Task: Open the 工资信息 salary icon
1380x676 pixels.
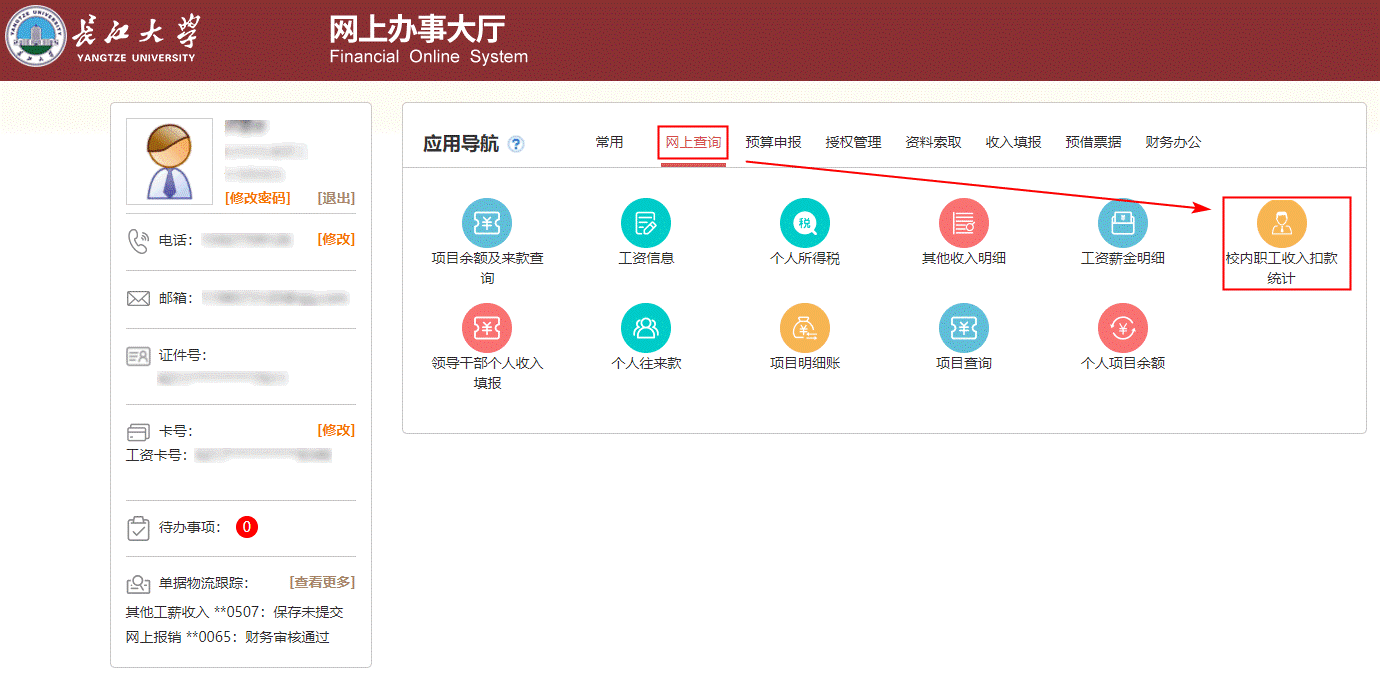Action: tap(646, 224)
